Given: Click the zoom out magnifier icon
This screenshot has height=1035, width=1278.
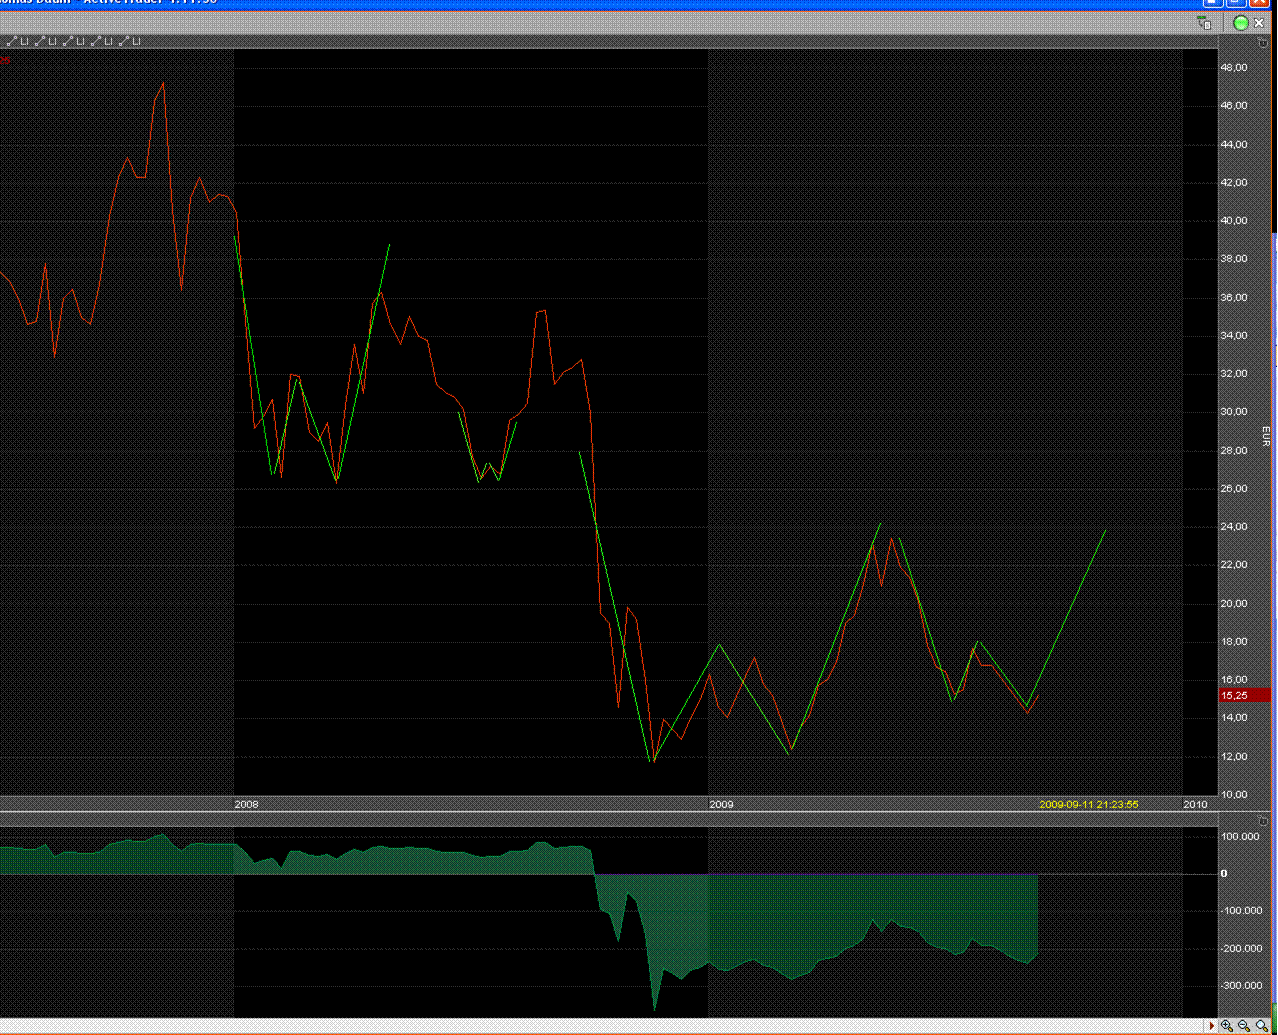Looking at the screenshot, I should 1244,1026.
